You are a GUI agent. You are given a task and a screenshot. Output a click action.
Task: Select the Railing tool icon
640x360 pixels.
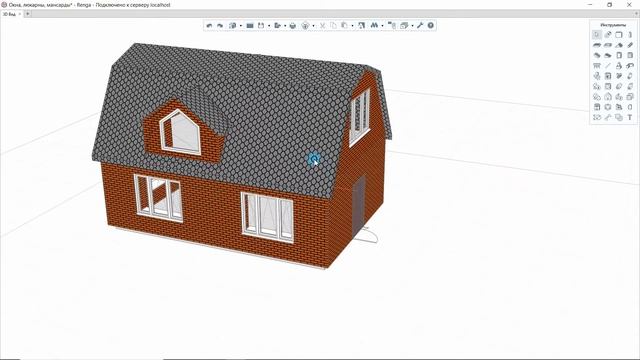pyautogui.click(x=597, y=65)
